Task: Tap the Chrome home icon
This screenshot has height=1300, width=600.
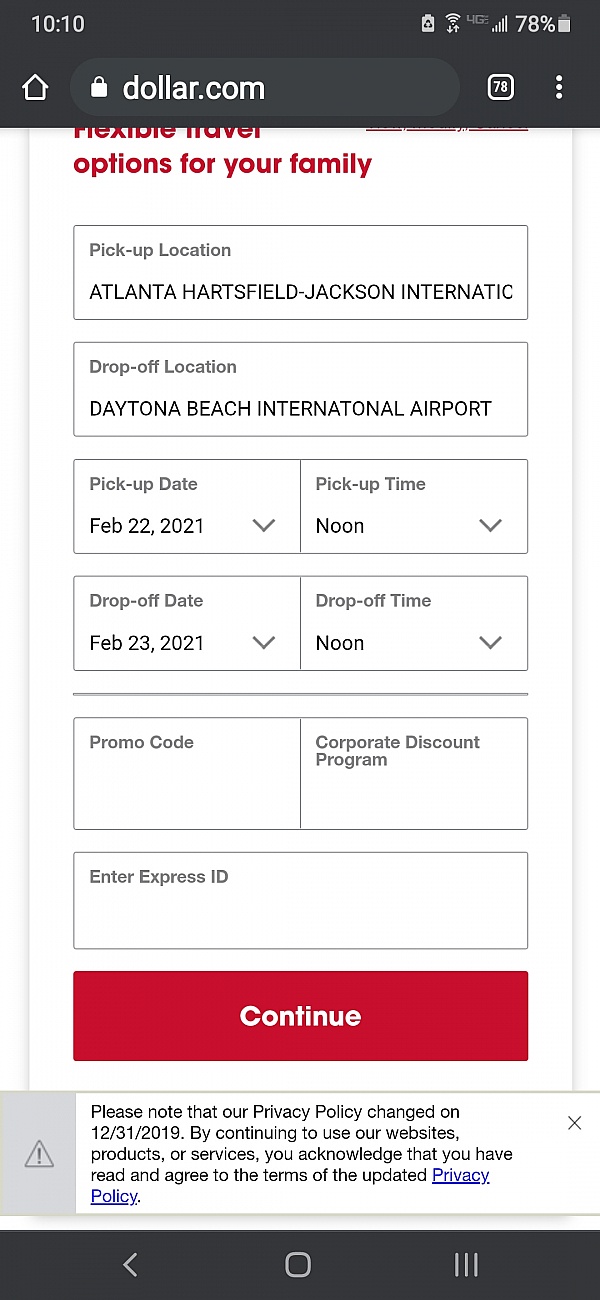Action: [x=35, y=88]
